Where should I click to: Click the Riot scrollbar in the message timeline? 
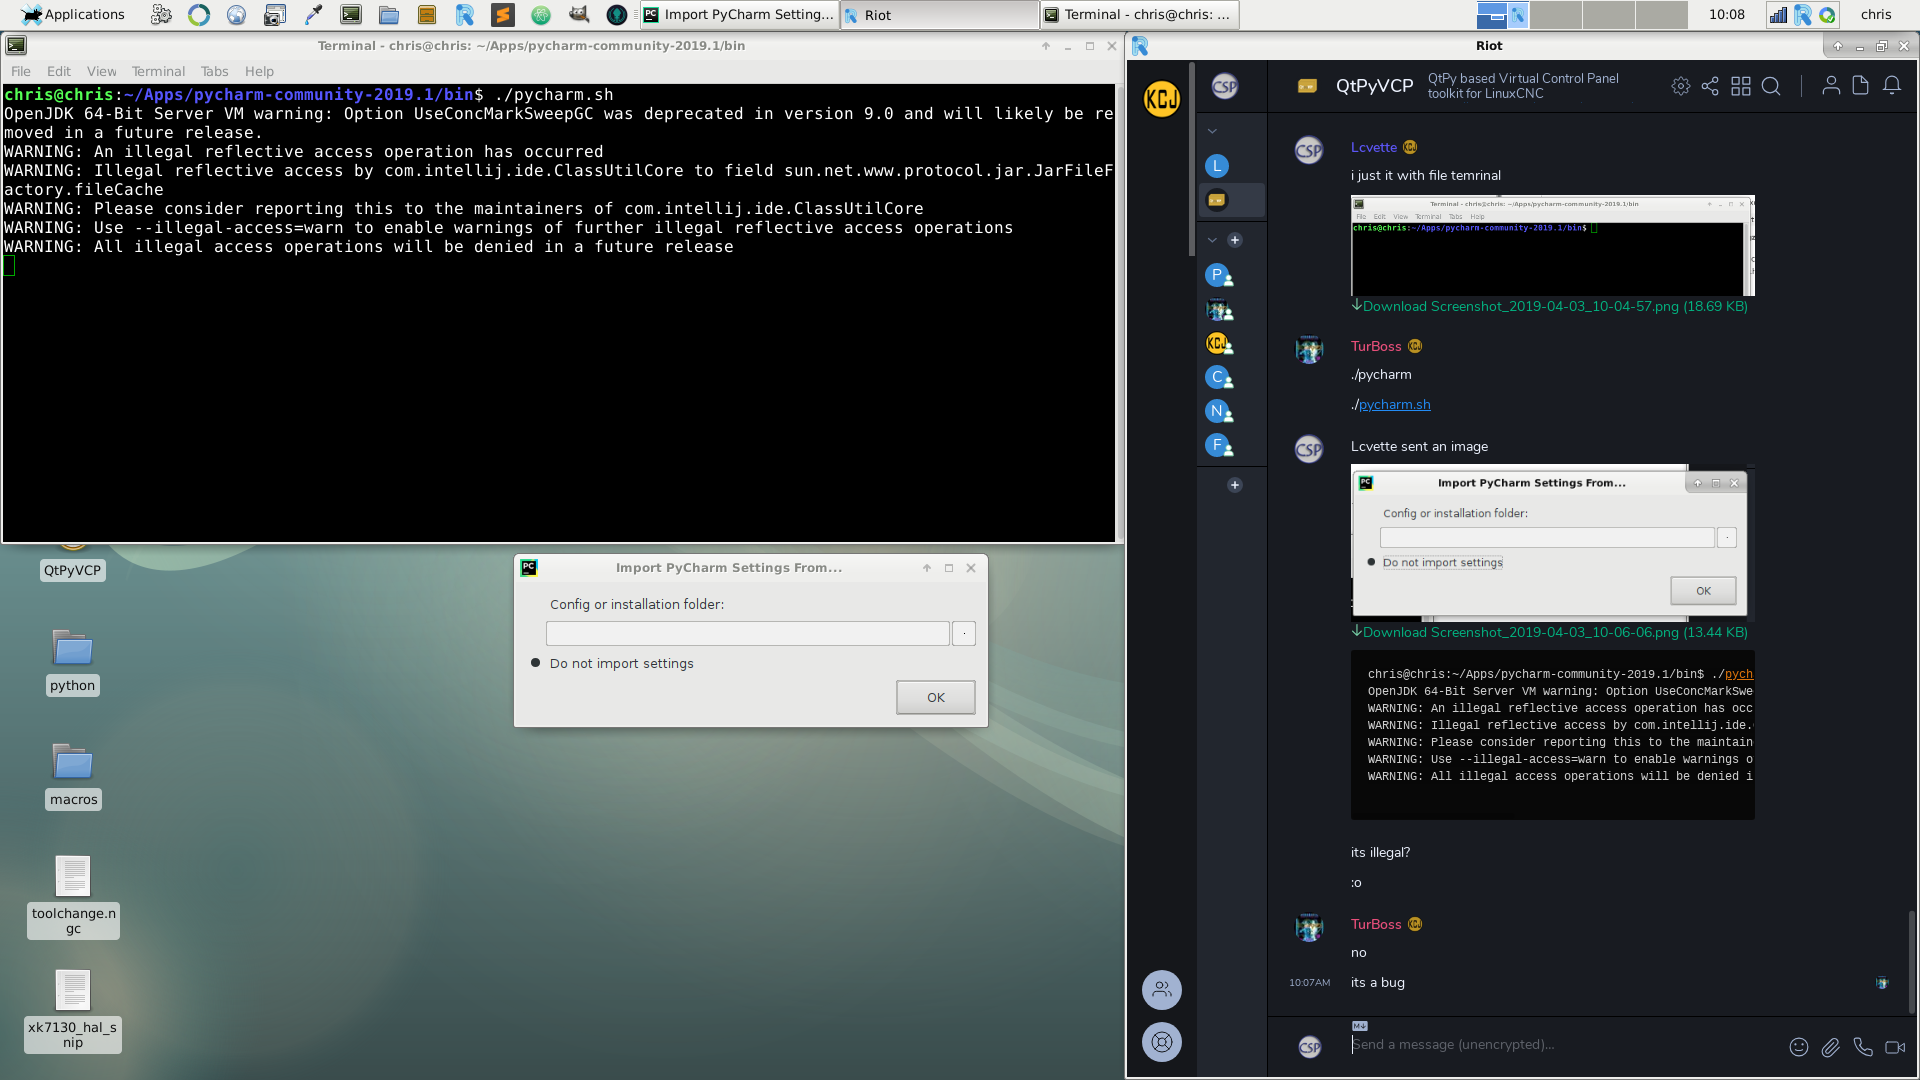click(1912, 962)
